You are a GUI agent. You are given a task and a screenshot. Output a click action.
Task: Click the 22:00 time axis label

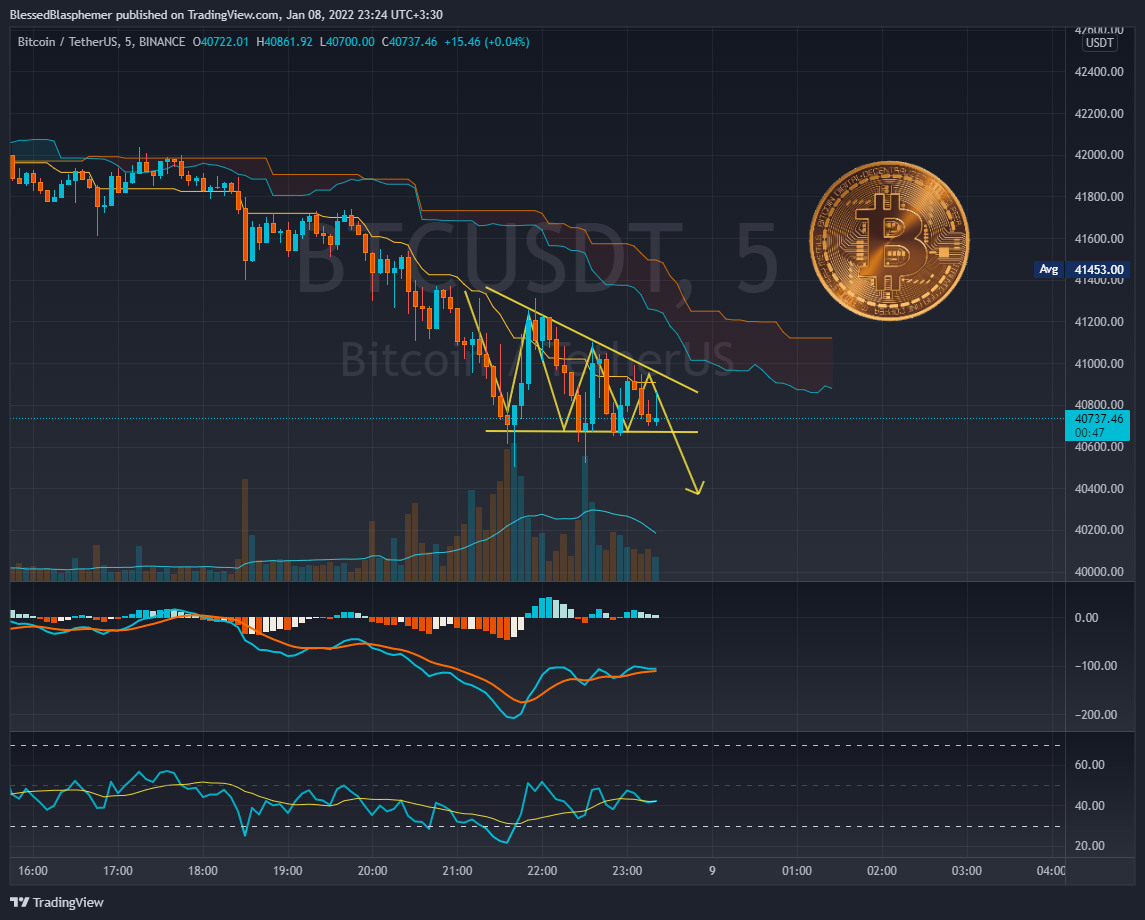pyautogui.click(x=542, y=870)
